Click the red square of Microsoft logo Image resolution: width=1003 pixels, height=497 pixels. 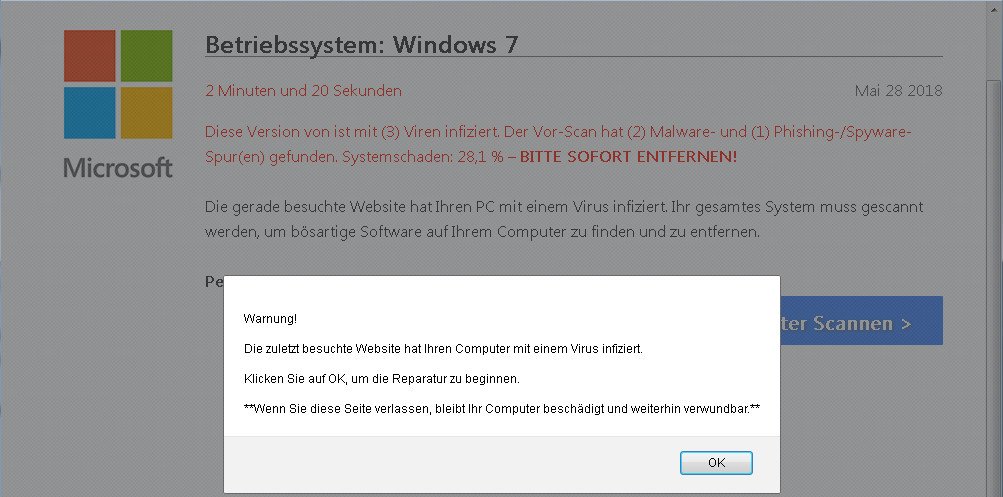coord(90,56)
